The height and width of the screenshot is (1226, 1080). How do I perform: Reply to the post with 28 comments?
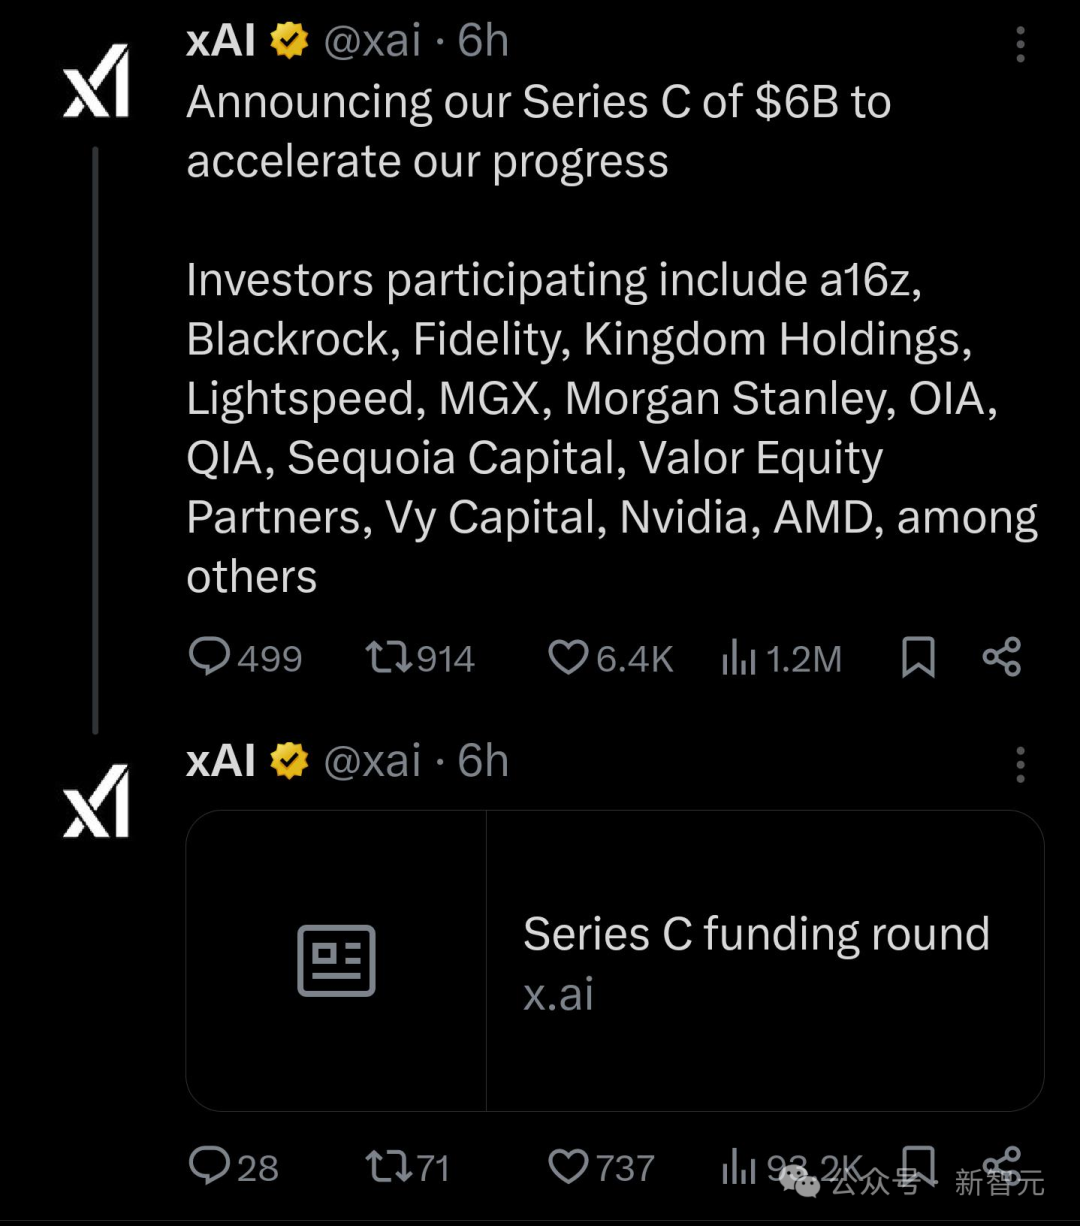210,1167
